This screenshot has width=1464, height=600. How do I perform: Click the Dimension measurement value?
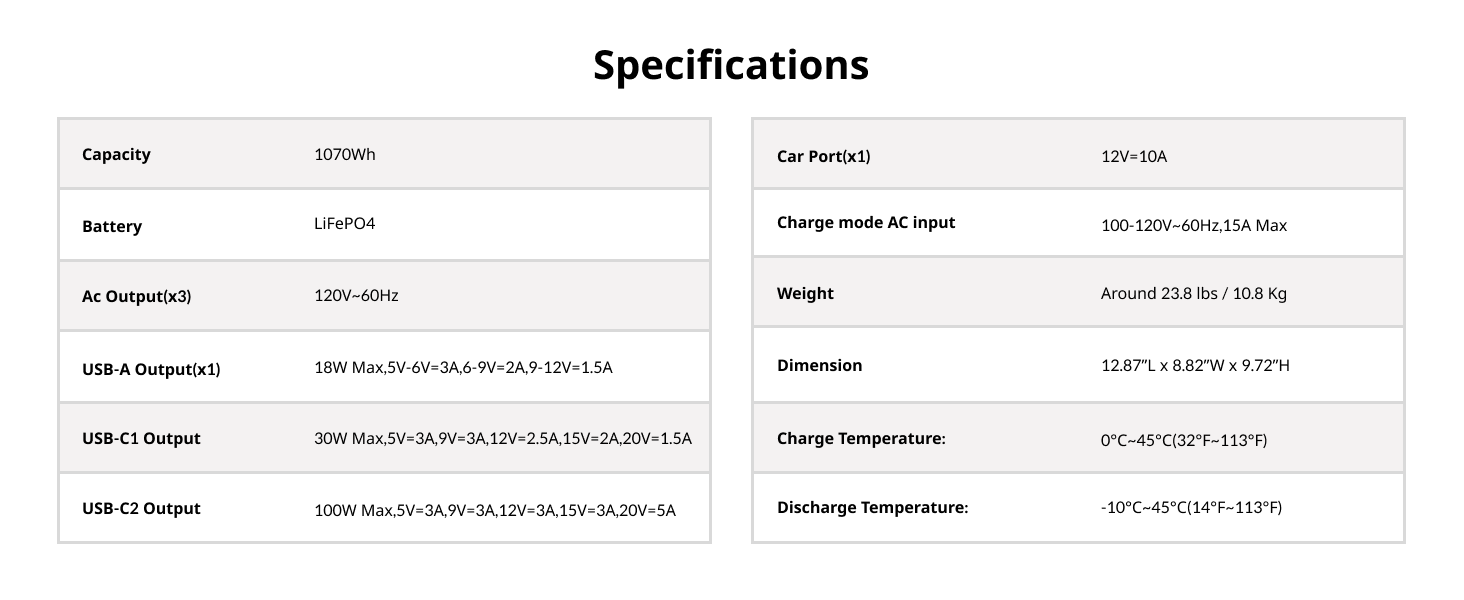click(1195, 366)
